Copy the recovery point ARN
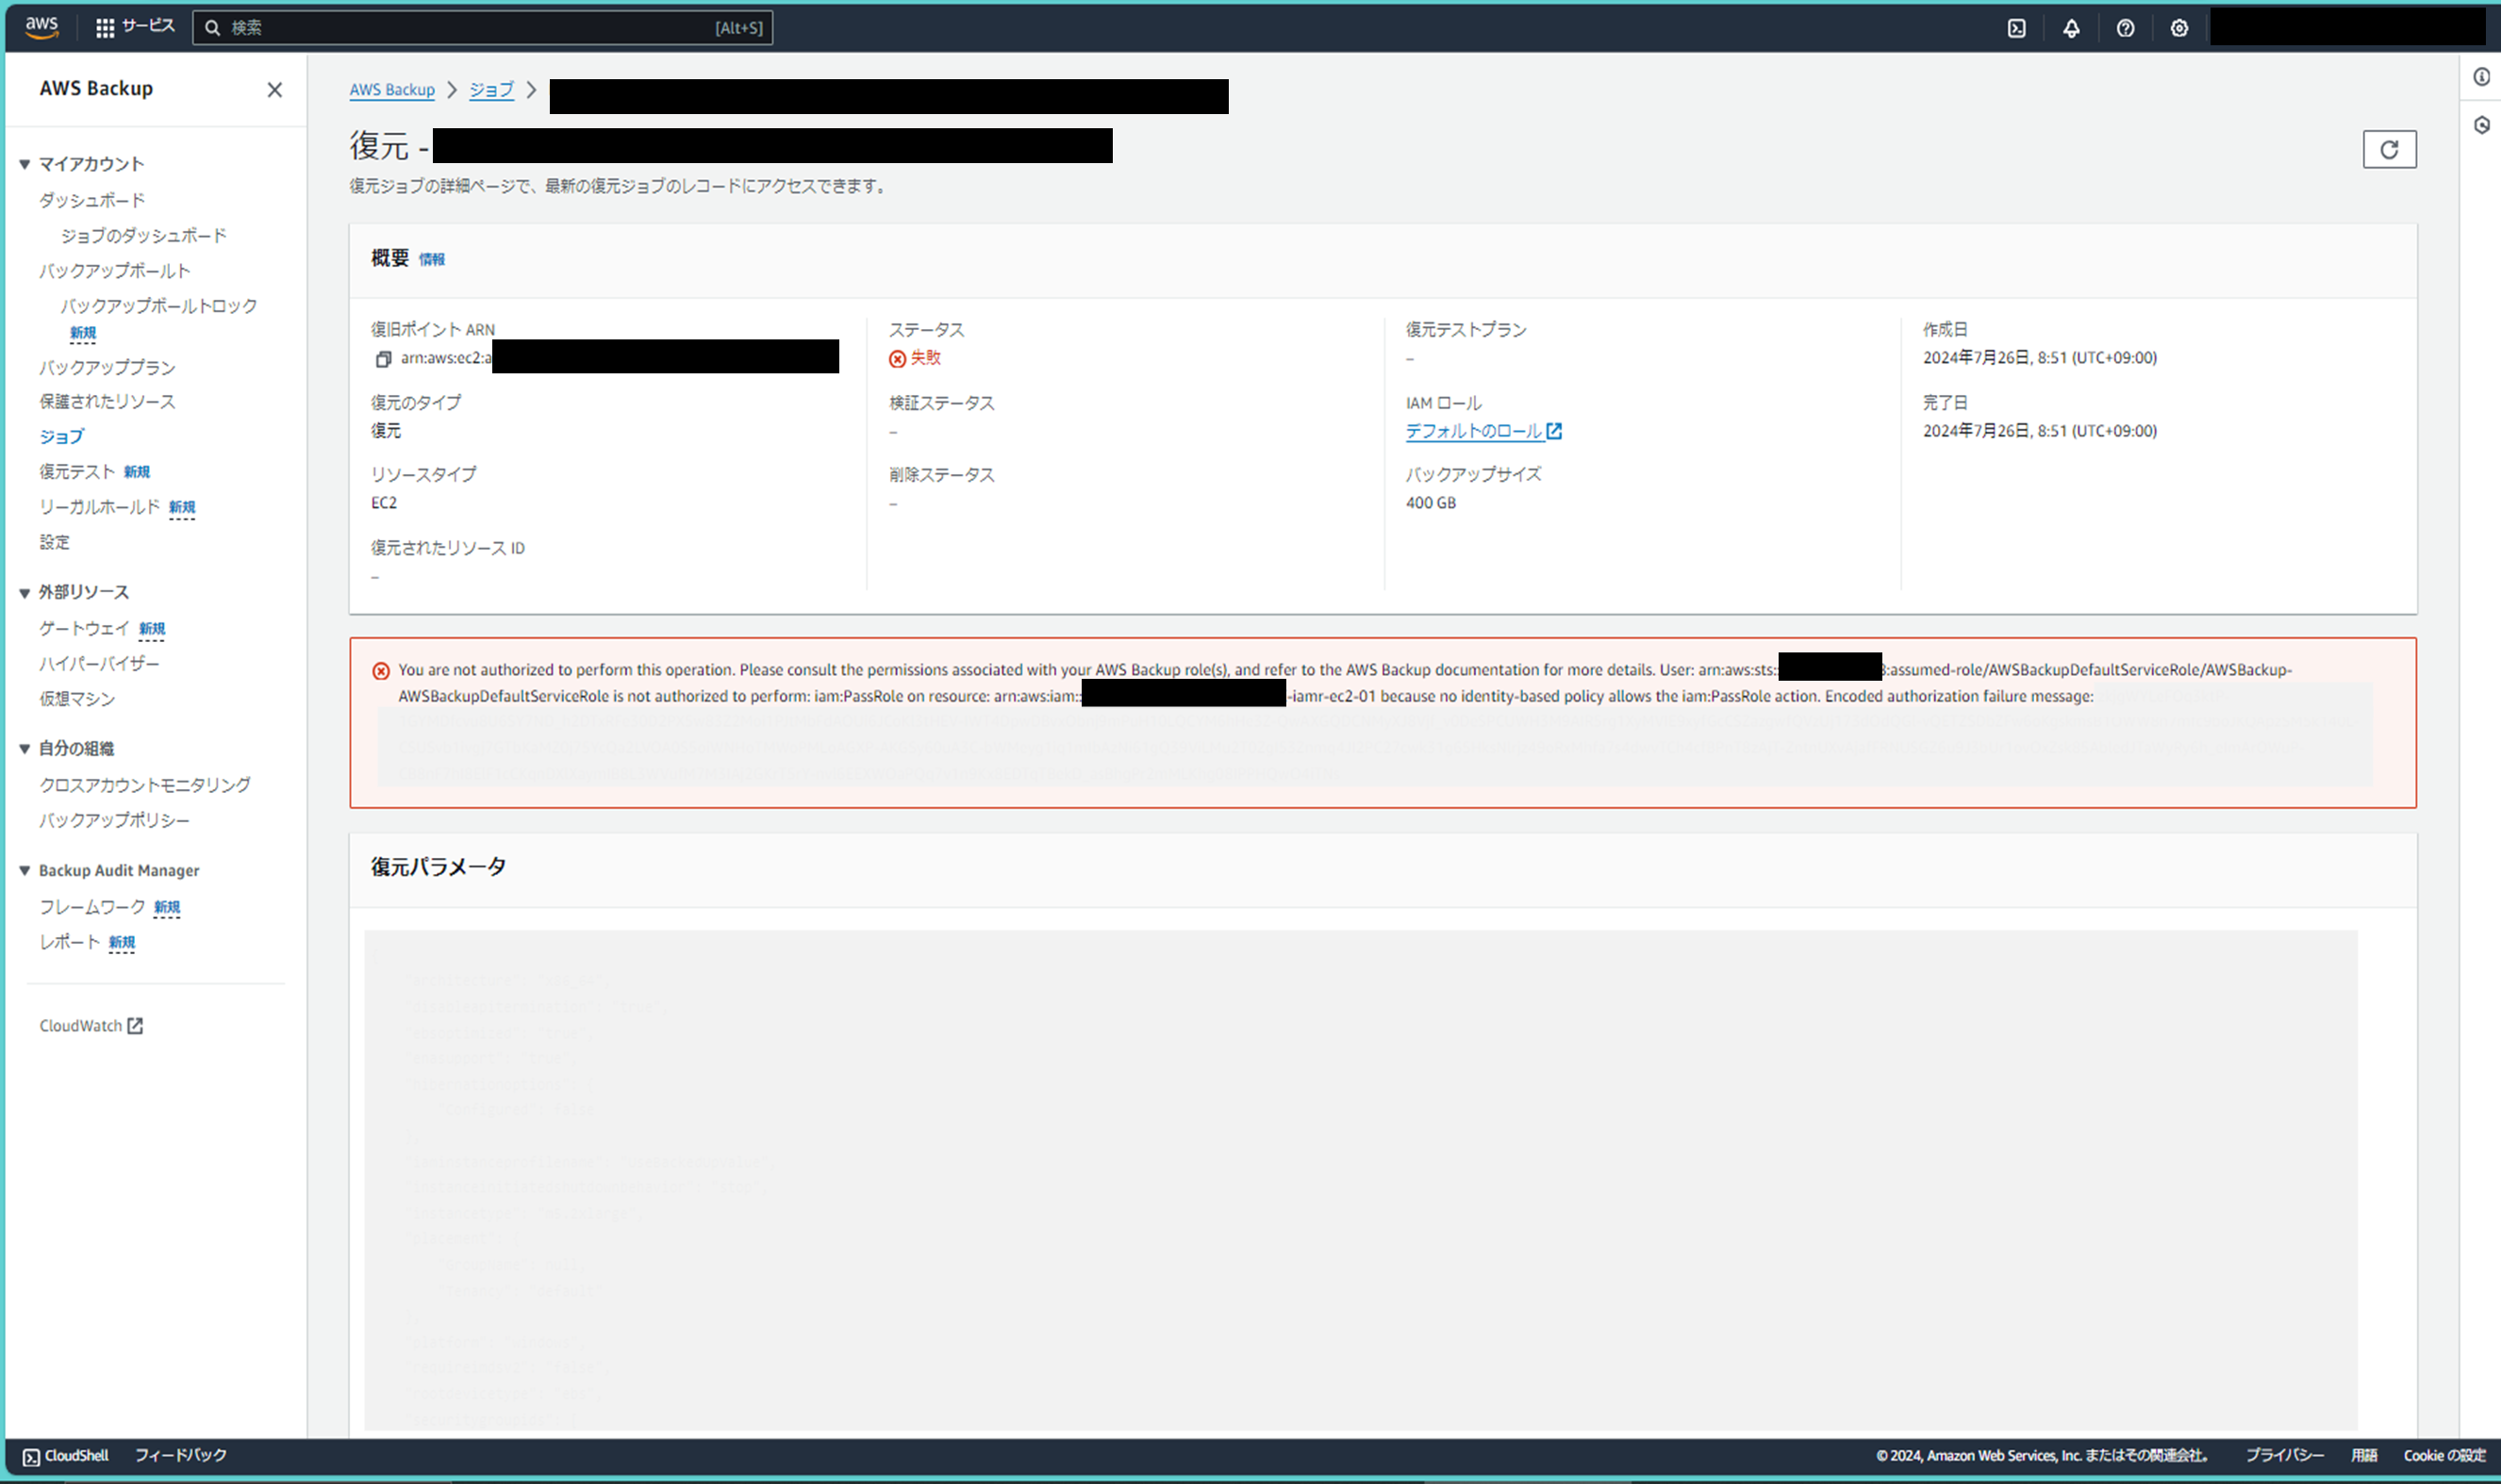Screen dimensions: 2501x1484 383,359
